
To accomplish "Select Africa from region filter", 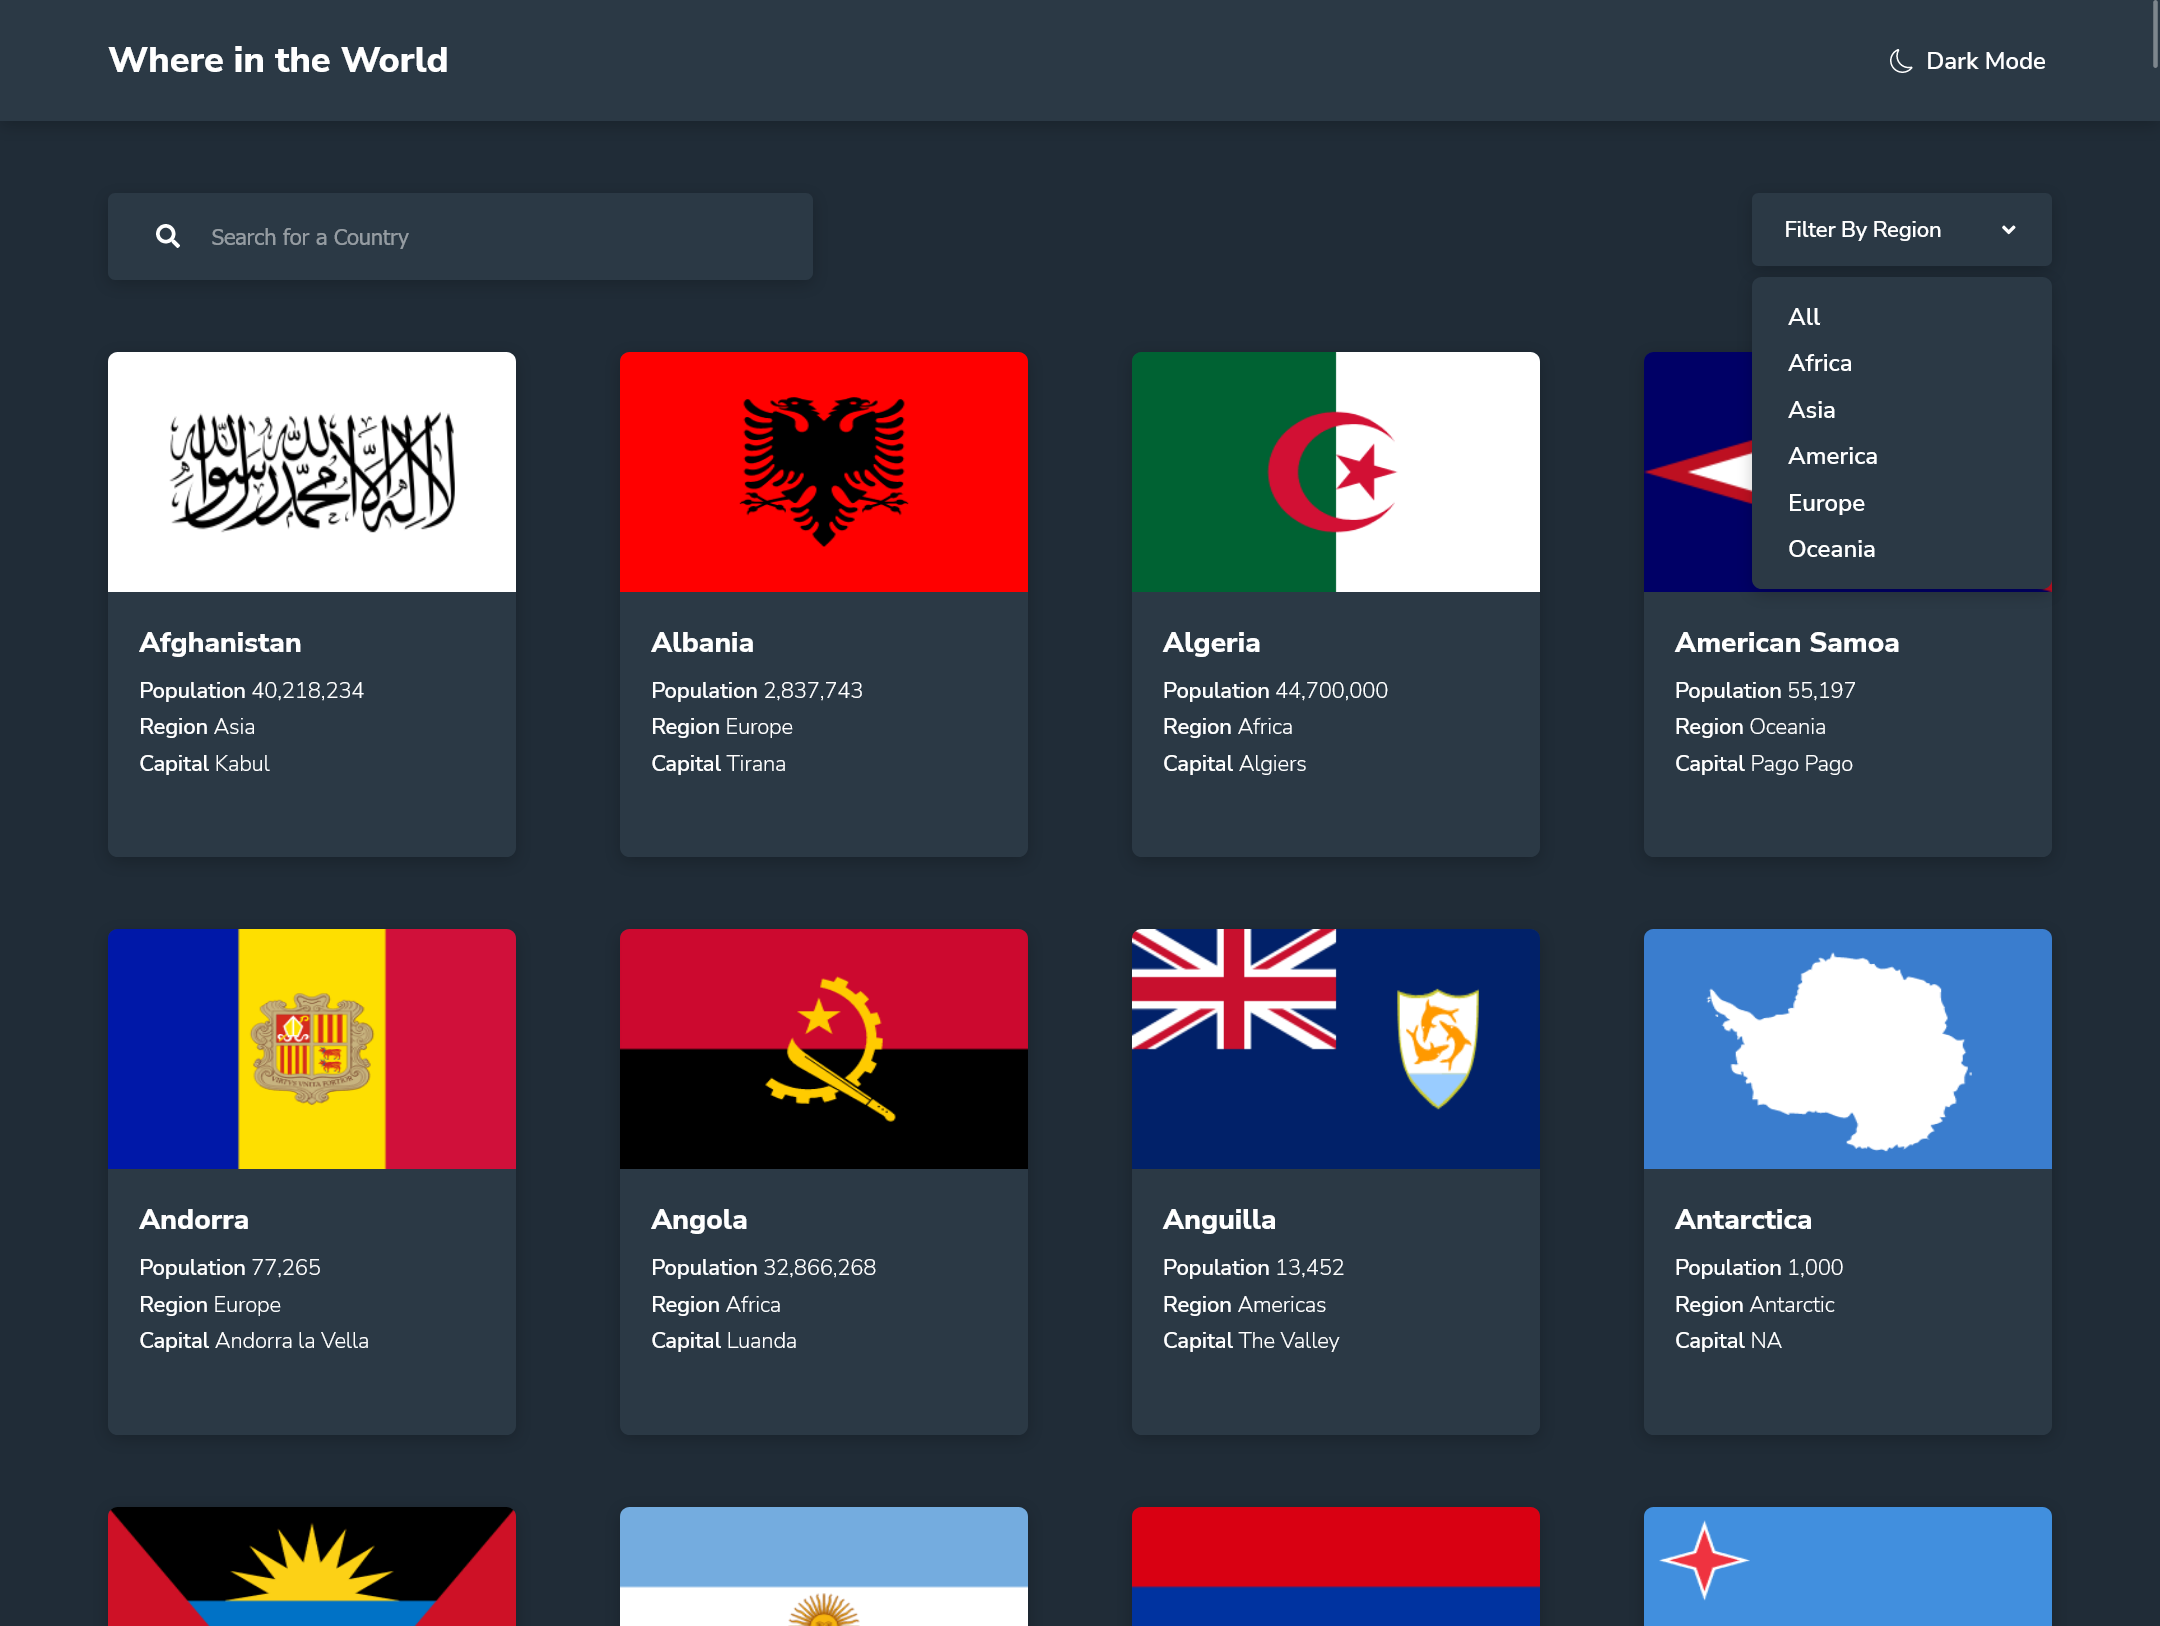I will (1819, 363).
